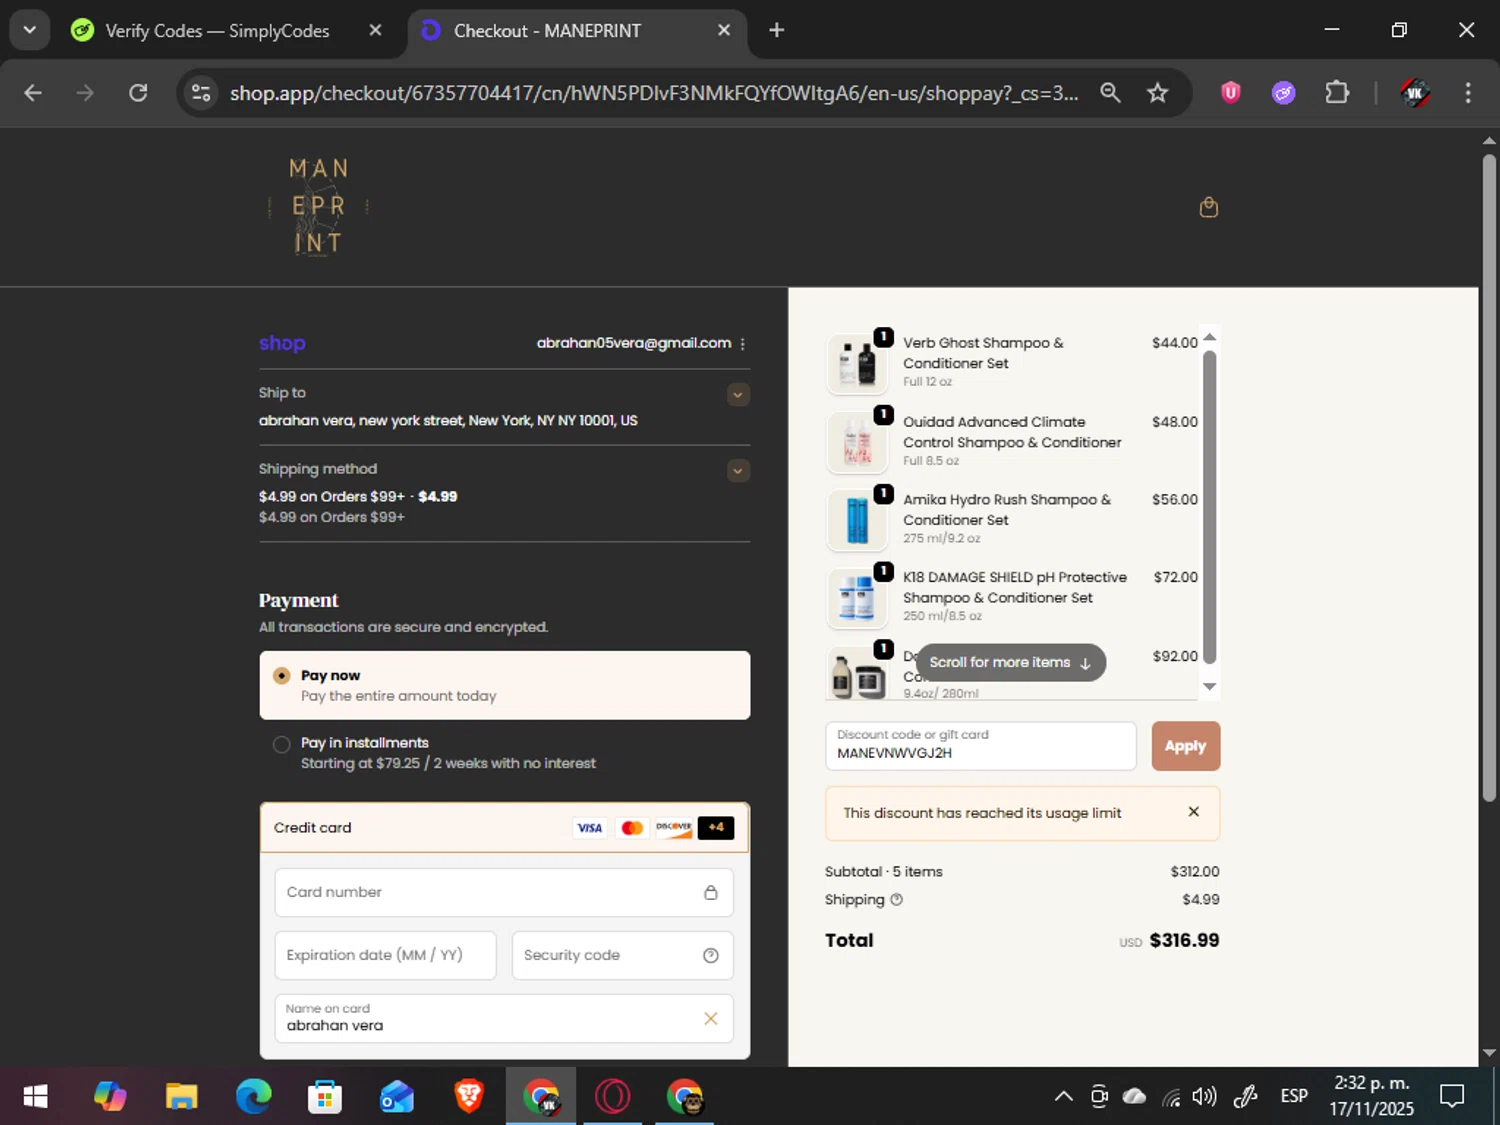Close the Verify Codes SimplyCodes tab

(375, 30)
